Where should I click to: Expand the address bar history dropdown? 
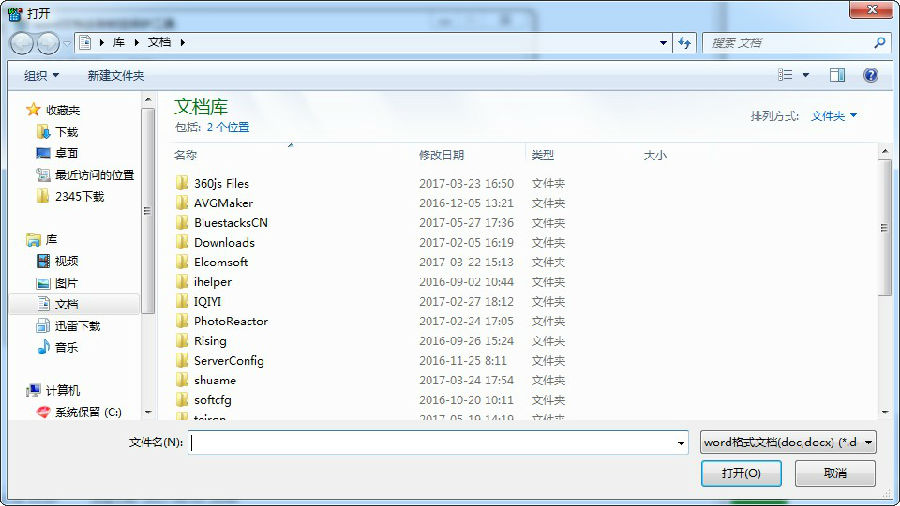click(x=664, y=43)
